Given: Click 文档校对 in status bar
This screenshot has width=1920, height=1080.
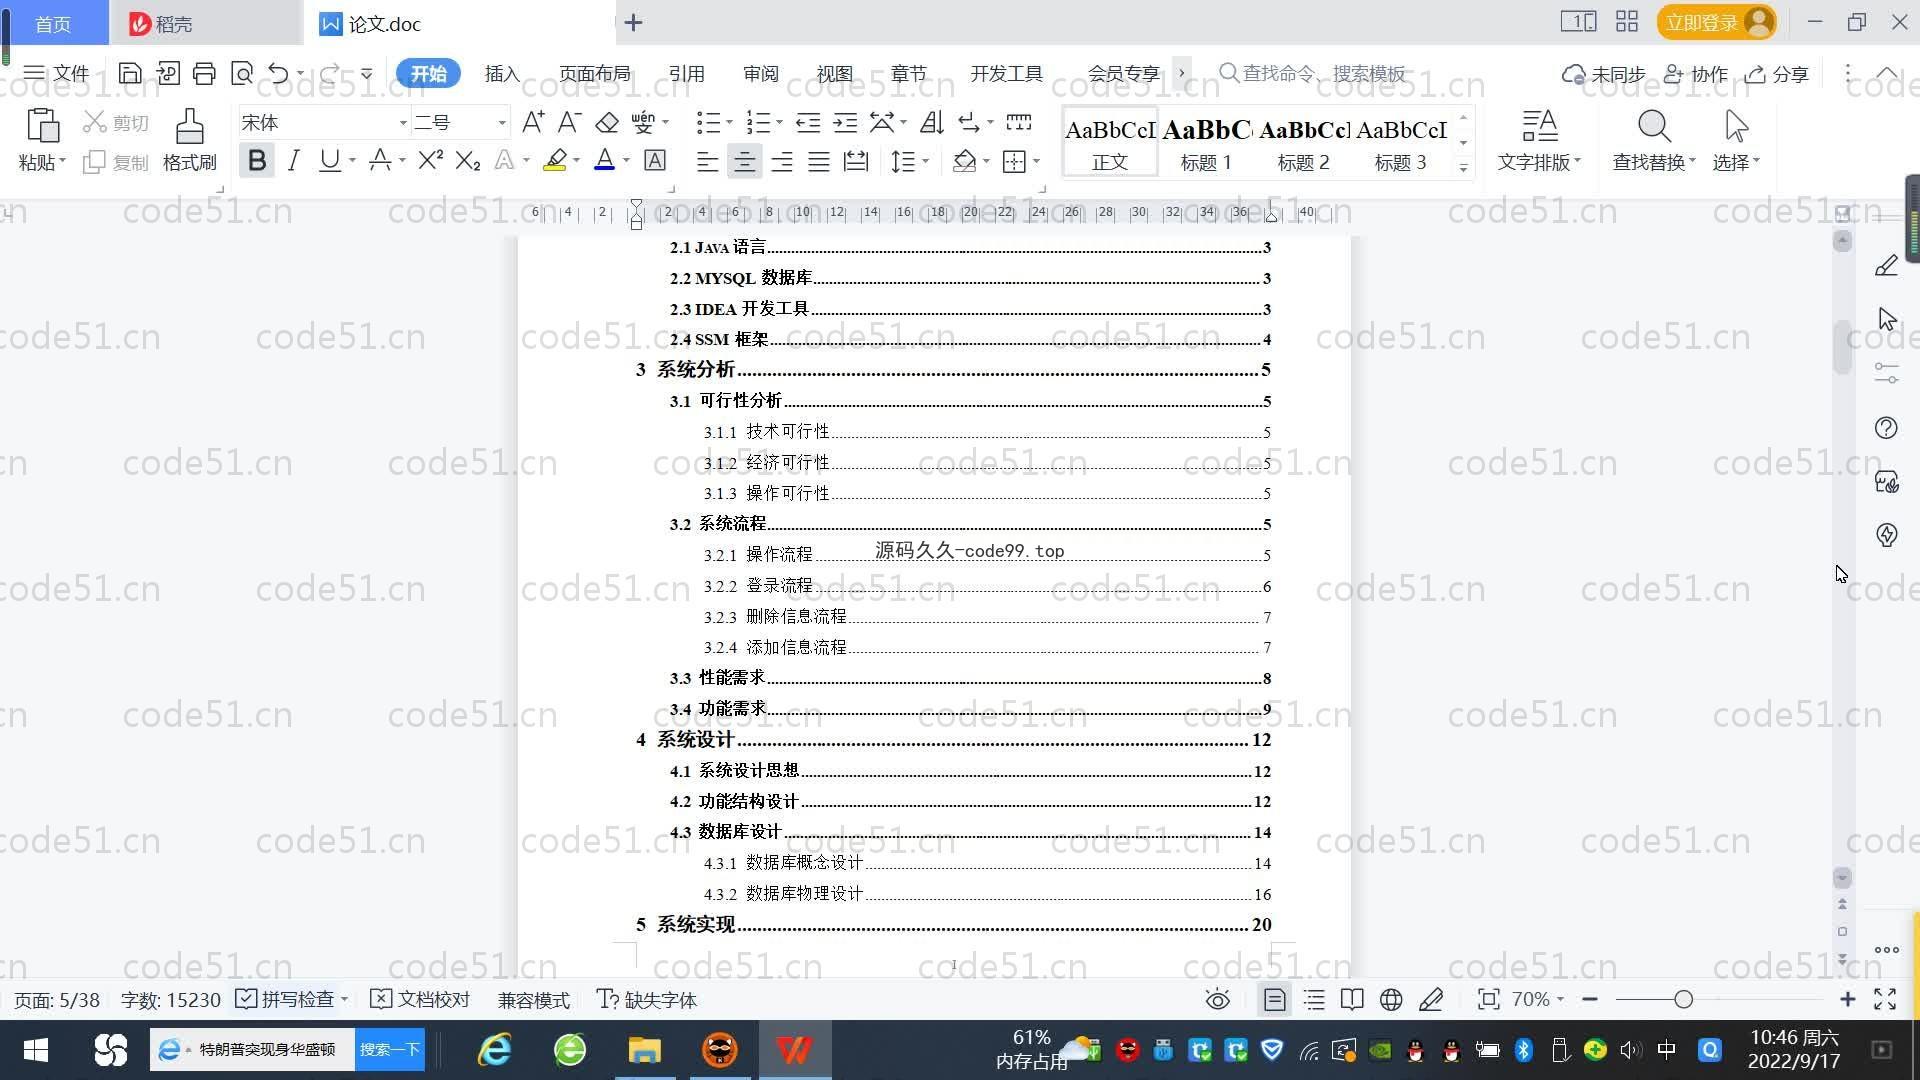Looking at the screenshot, I should click(420, 999).
